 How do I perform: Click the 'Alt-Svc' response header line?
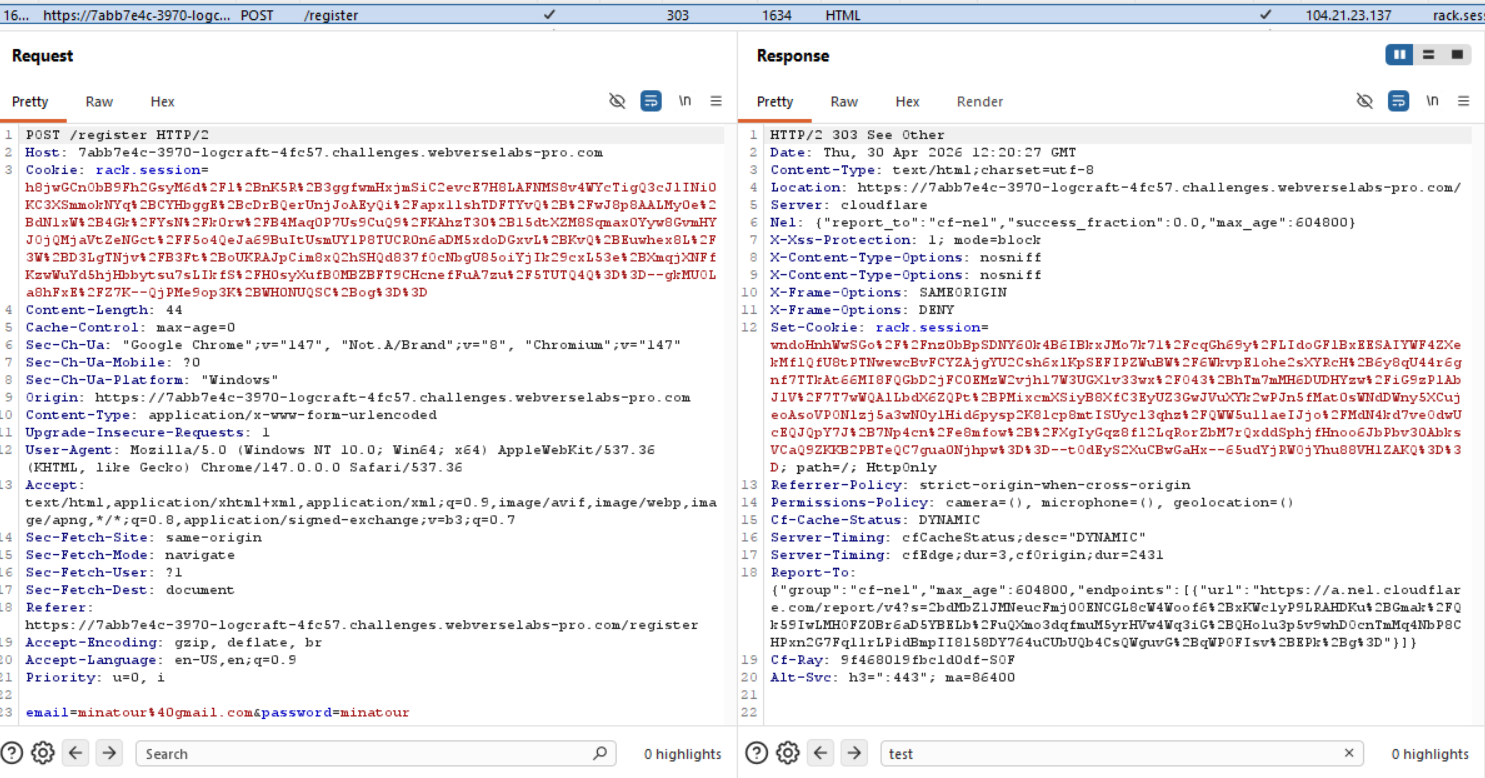(x=892, y=677)
